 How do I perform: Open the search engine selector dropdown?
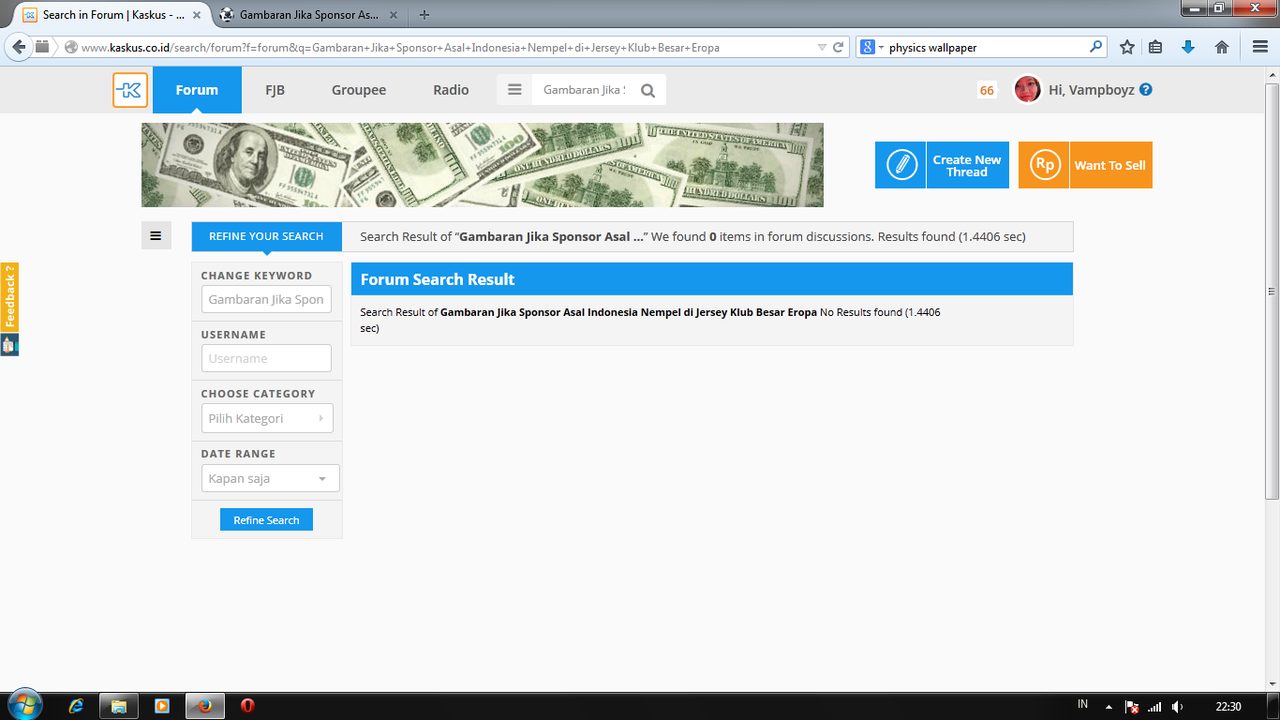(872, 47)
